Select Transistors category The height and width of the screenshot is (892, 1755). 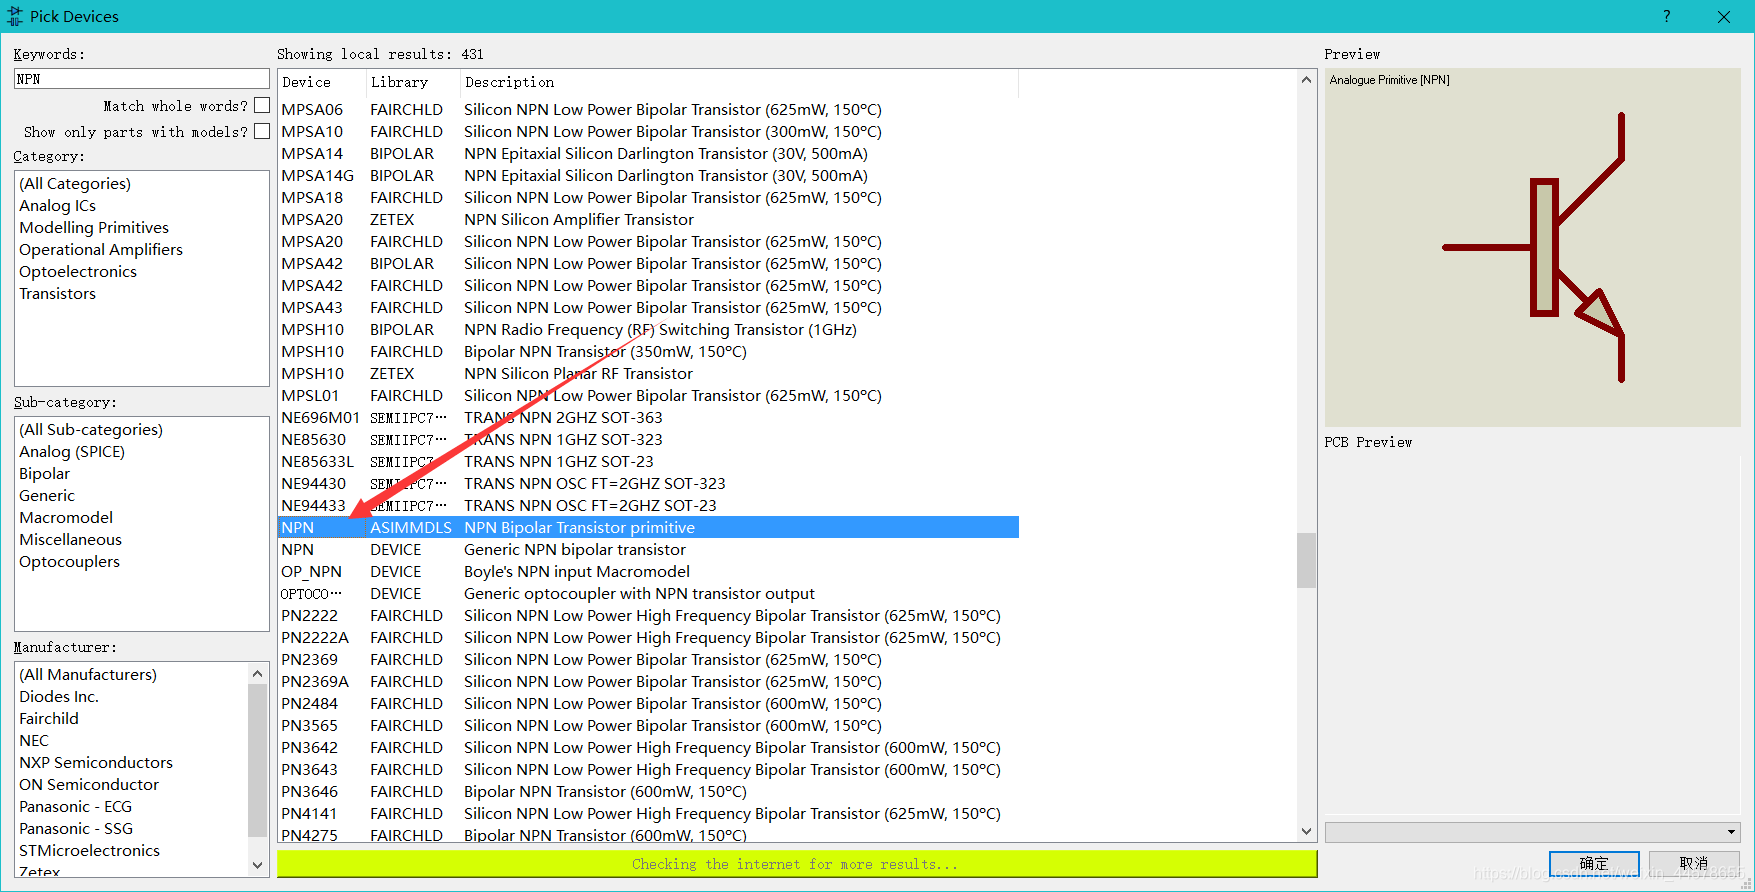pyautogui.click(x=58, y=293)
